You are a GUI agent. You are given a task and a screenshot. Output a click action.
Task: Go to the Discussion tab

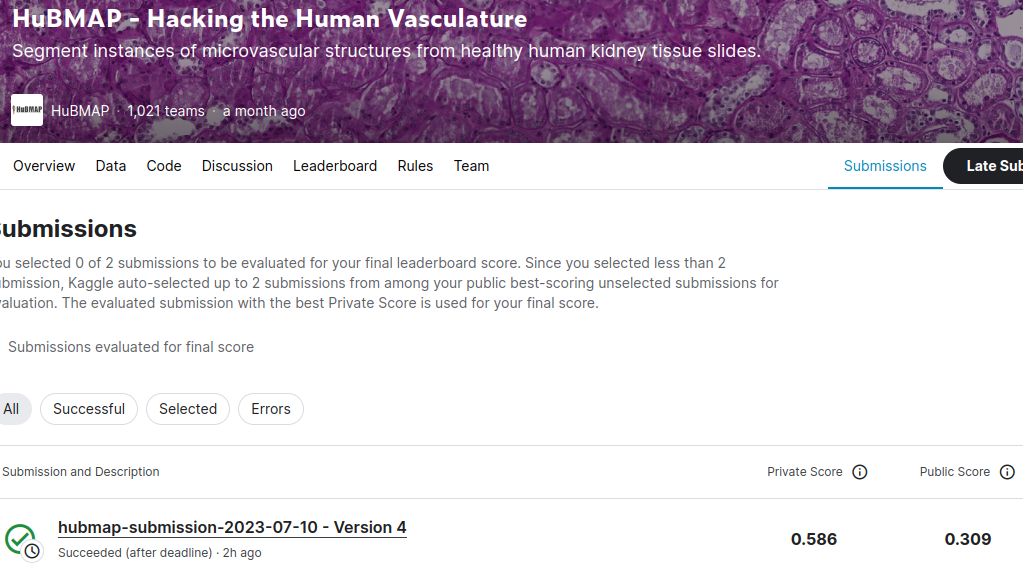(236, 166)
